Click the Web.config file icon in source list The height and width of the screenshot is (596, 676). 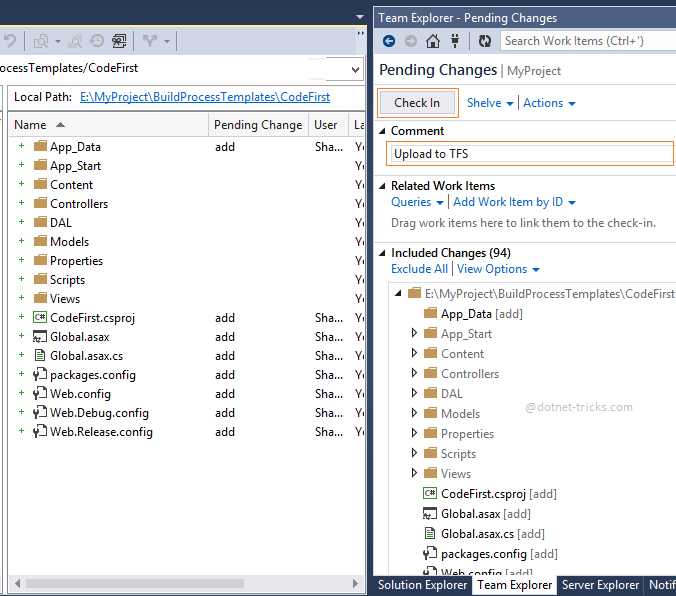point(40,394)
